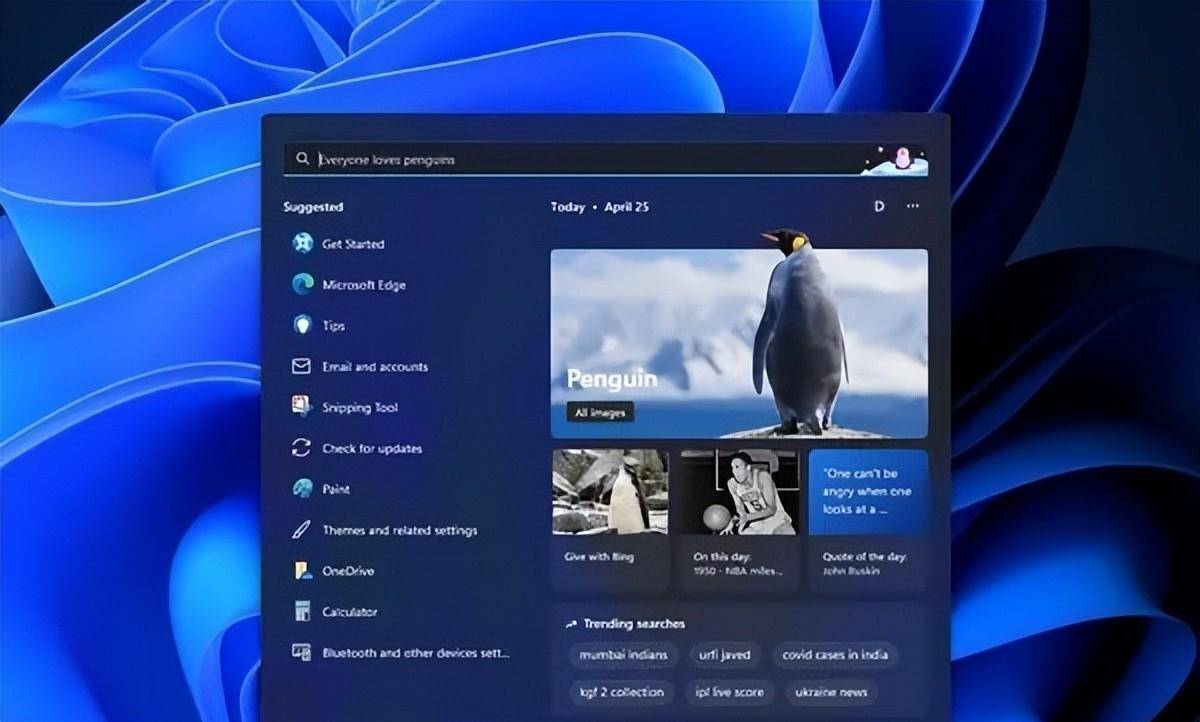Click Bluetooth and other devices settings text
The image size is (1200, 722).
point(416,653)
